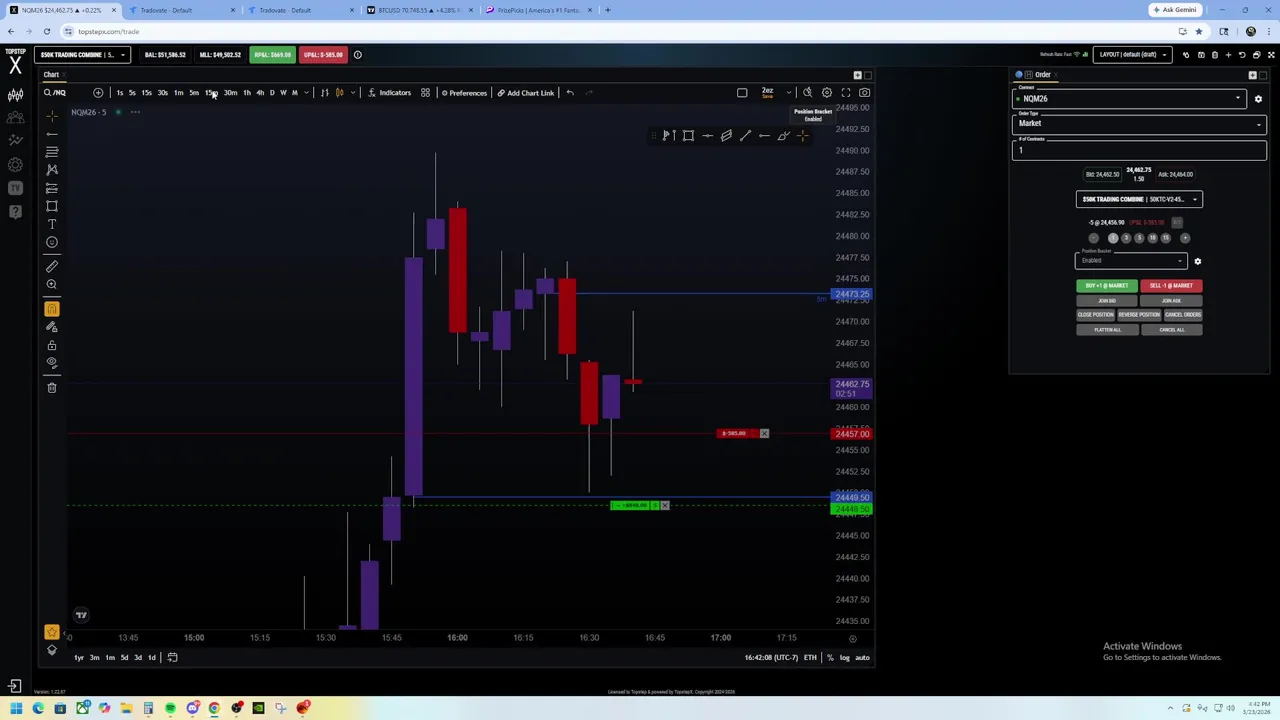Click the Close Position button
Viewport: 1280px width, 720px height.
pyautogui.click(x=1095, y=315)
